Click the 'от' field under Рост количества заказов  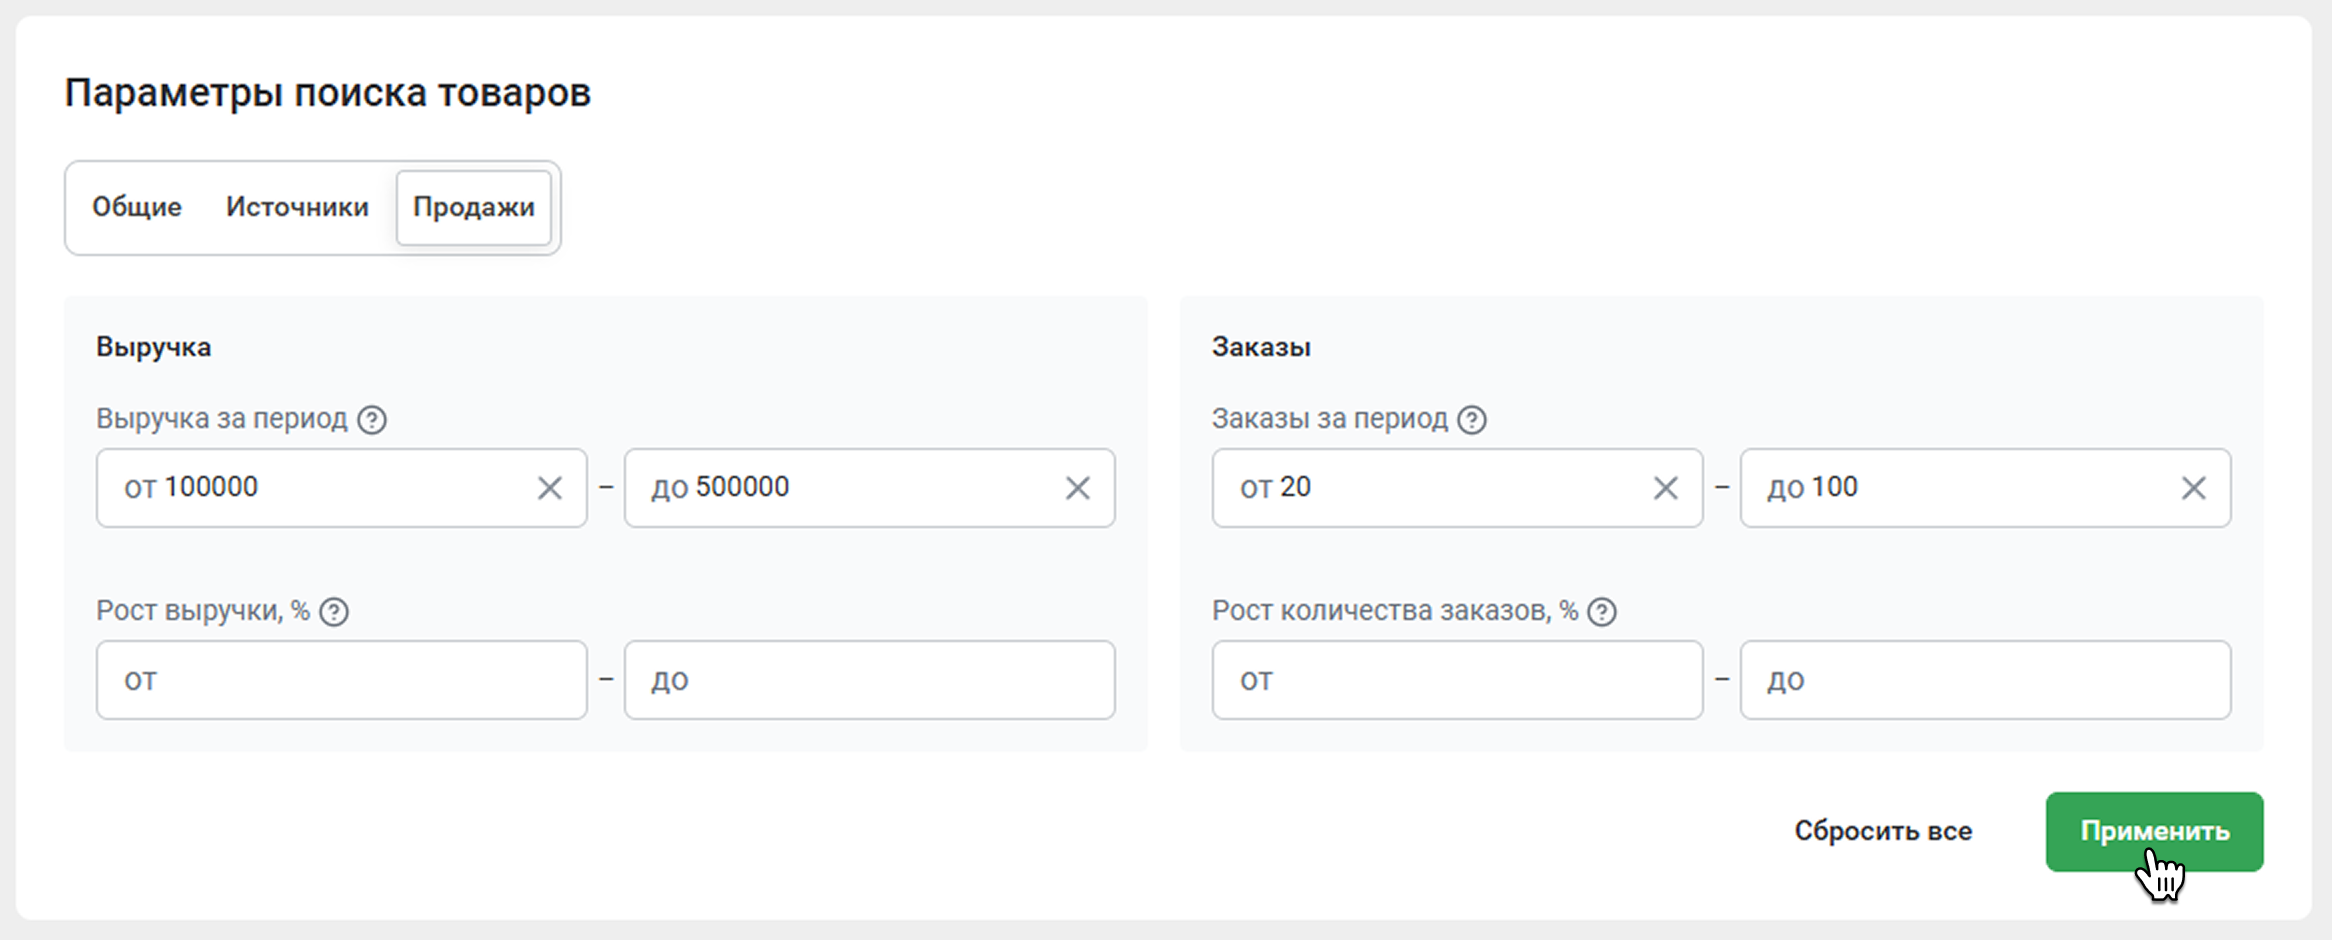[1458, 680]
